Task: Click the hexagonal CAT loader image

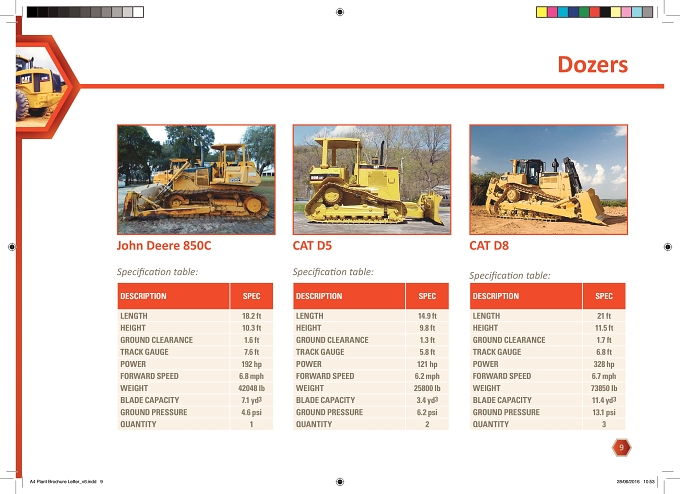Action: pyautogui.click(x=41, y=87)
